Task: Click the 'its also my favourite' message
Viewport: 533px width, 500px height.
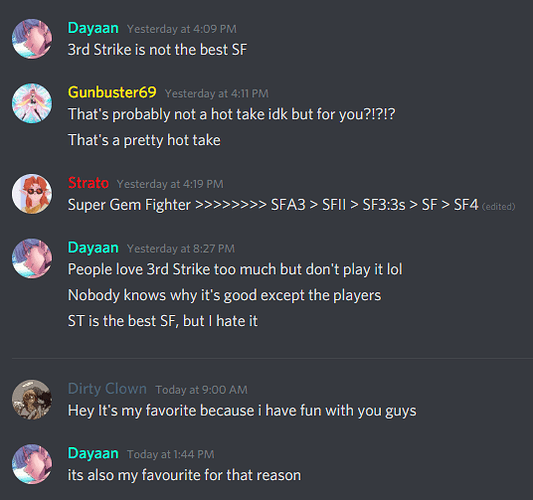Action: point(184,475)
